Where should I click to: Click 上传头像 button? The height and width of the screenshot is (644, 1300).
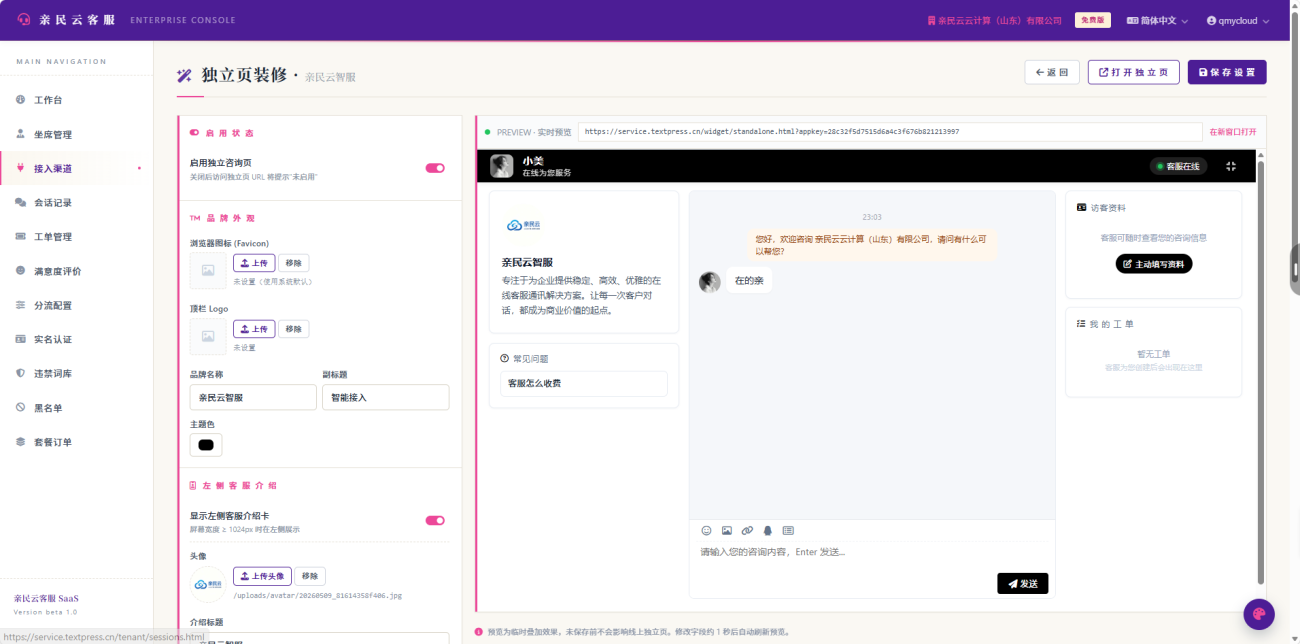click(x=262, y=576)
